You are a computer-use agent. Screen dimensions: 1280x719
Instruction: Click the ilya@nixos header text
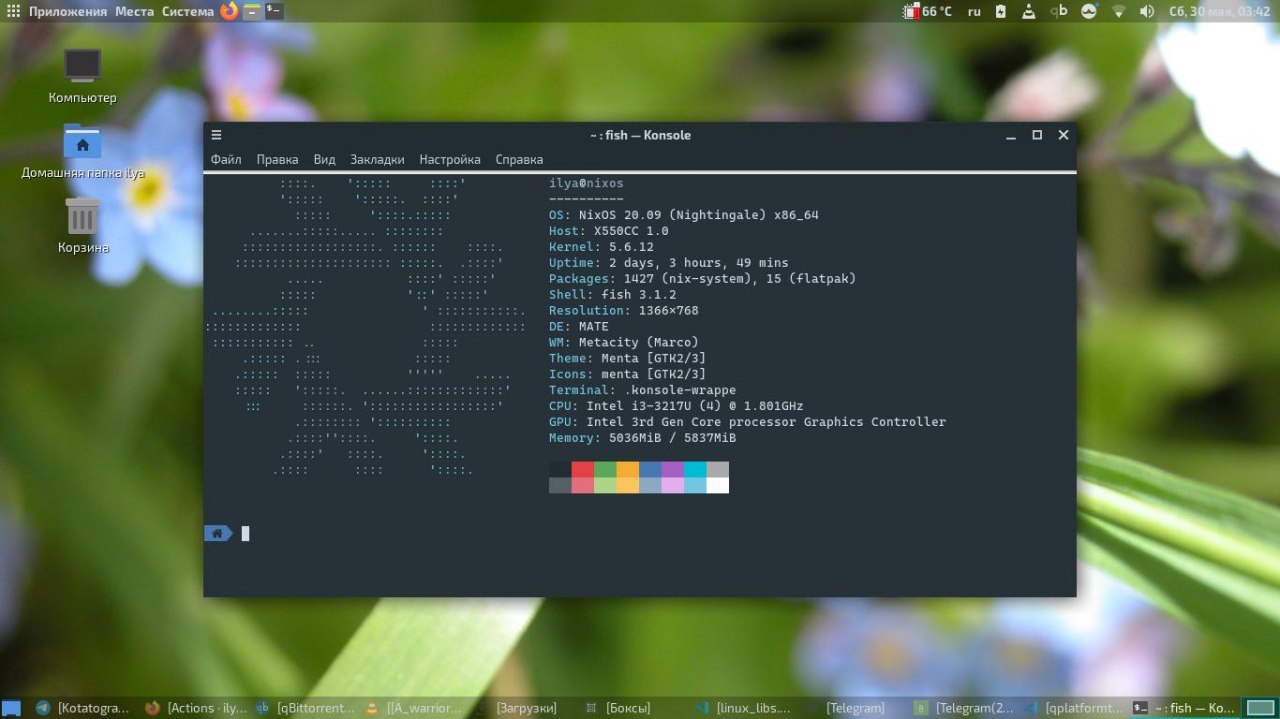coord(586,183)
